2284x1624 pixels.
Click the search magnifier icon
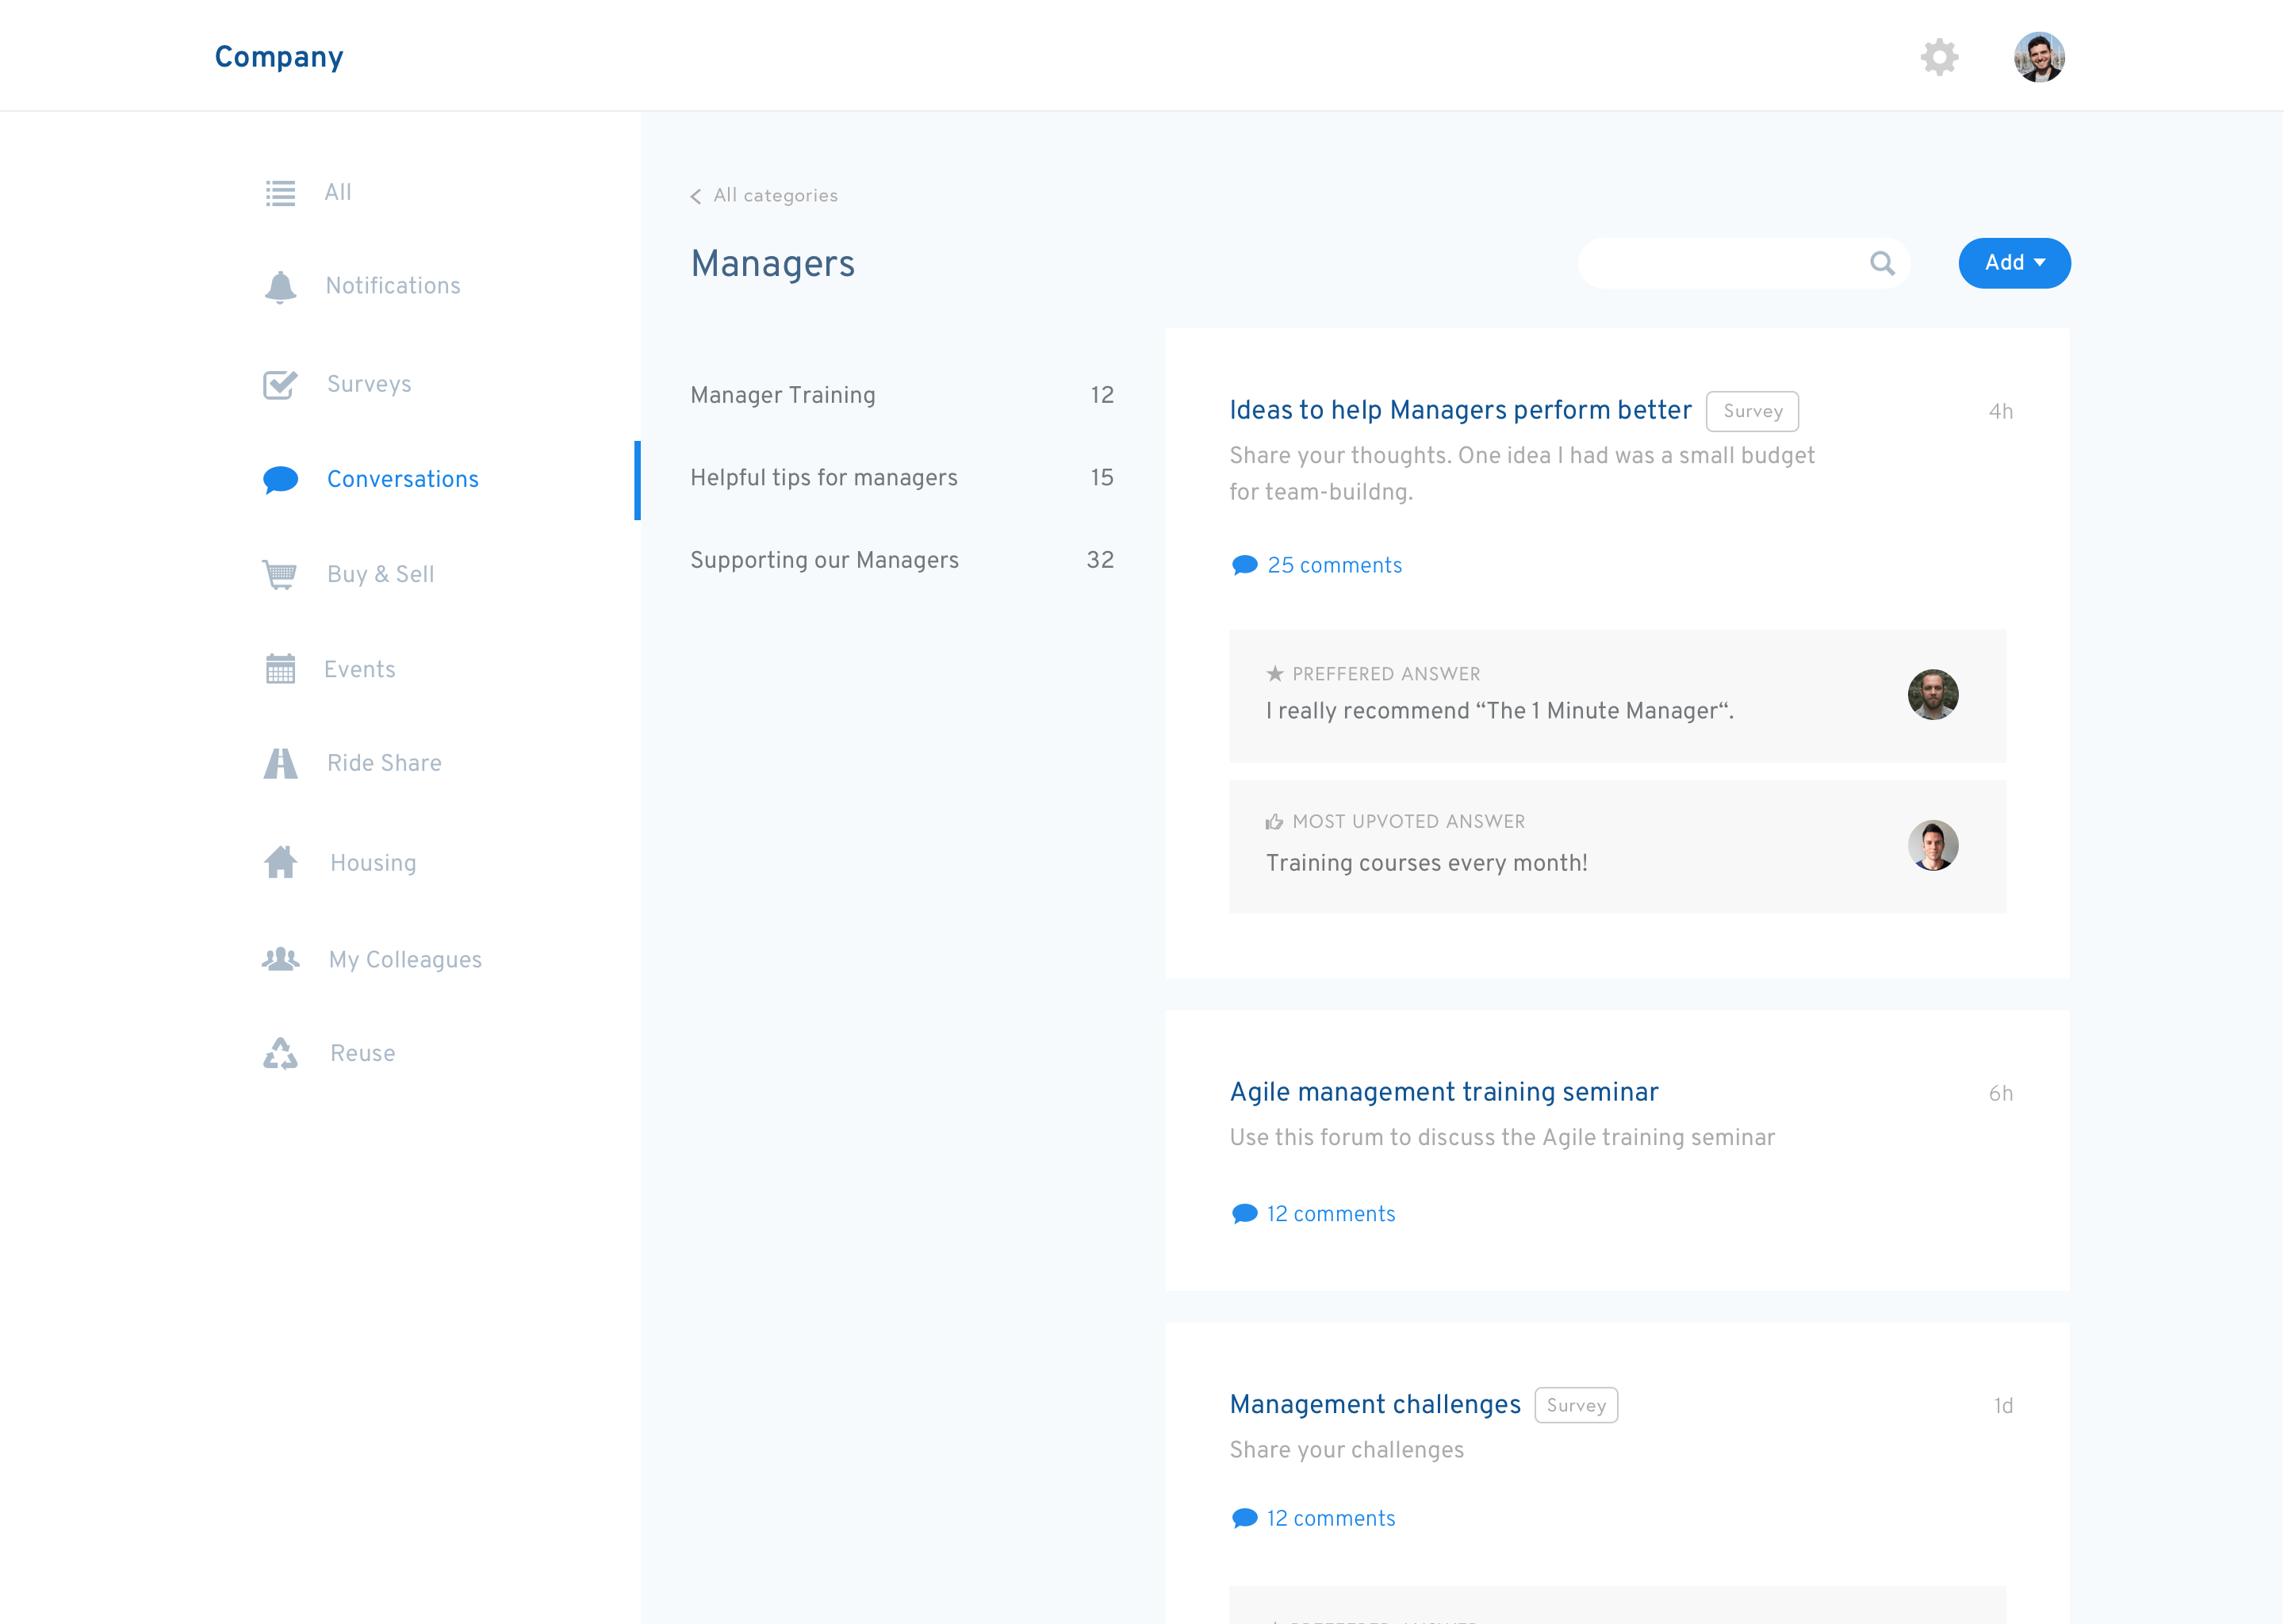pyautogui.click(x=1881, y=263)
